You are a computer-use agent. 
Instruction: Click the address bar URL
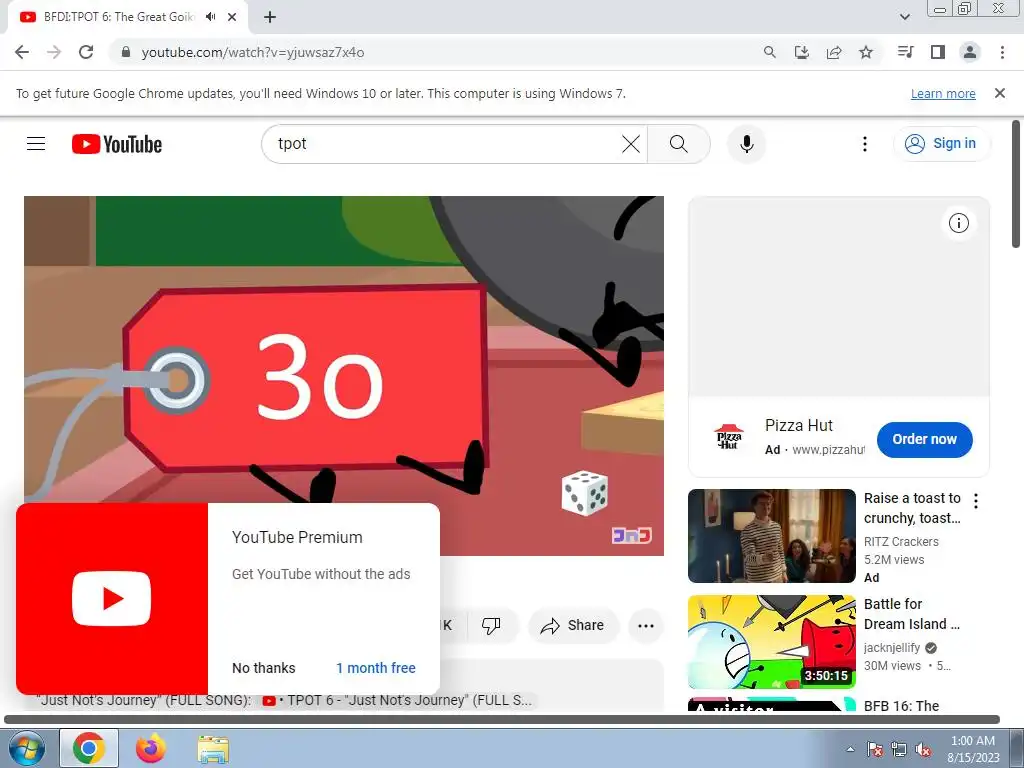click(253, 52)
